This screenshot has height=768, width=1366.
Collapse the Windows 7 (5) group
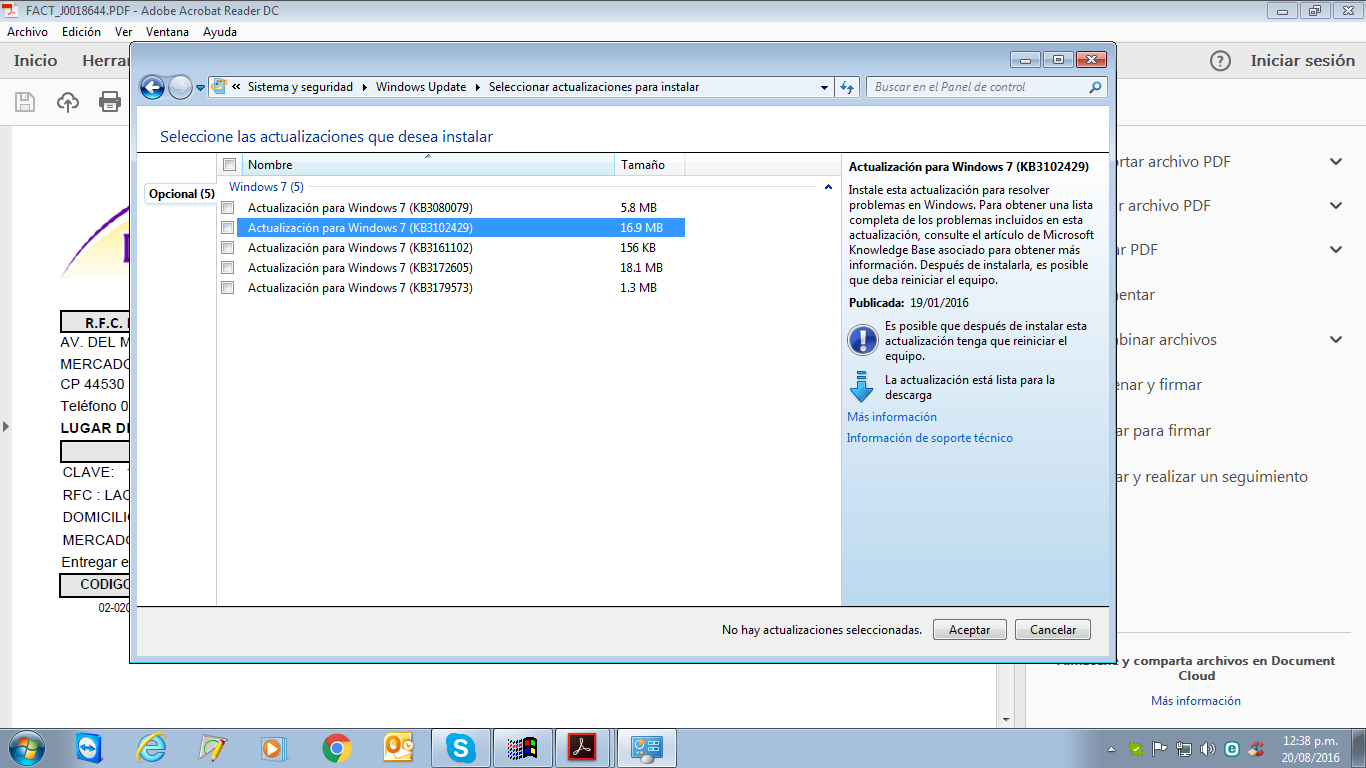pos(828,187)
